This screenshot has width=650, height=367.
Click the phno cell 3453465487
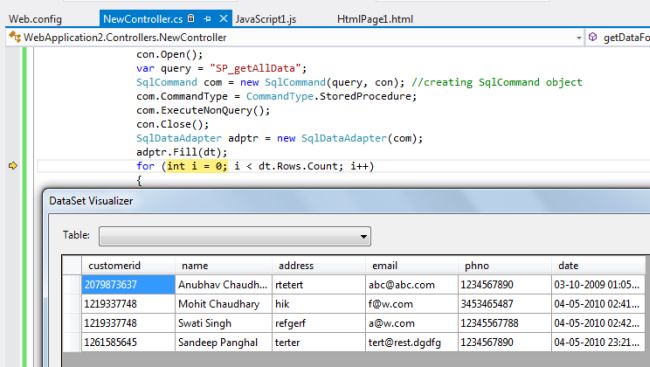pyautogui.click(x=505, y=304)
